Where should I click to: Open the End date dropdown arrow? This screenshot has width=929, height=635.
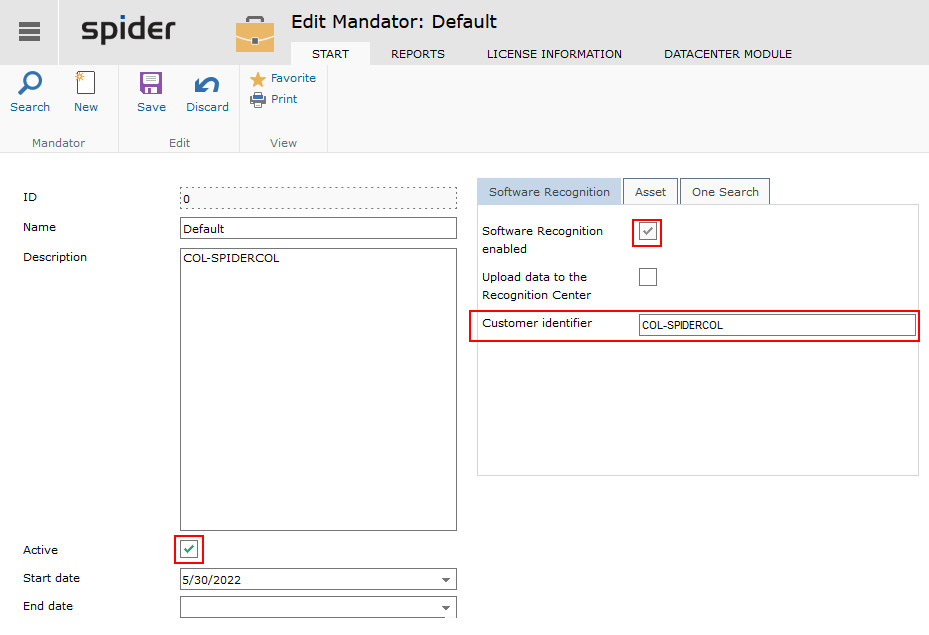tap(446, 608)
